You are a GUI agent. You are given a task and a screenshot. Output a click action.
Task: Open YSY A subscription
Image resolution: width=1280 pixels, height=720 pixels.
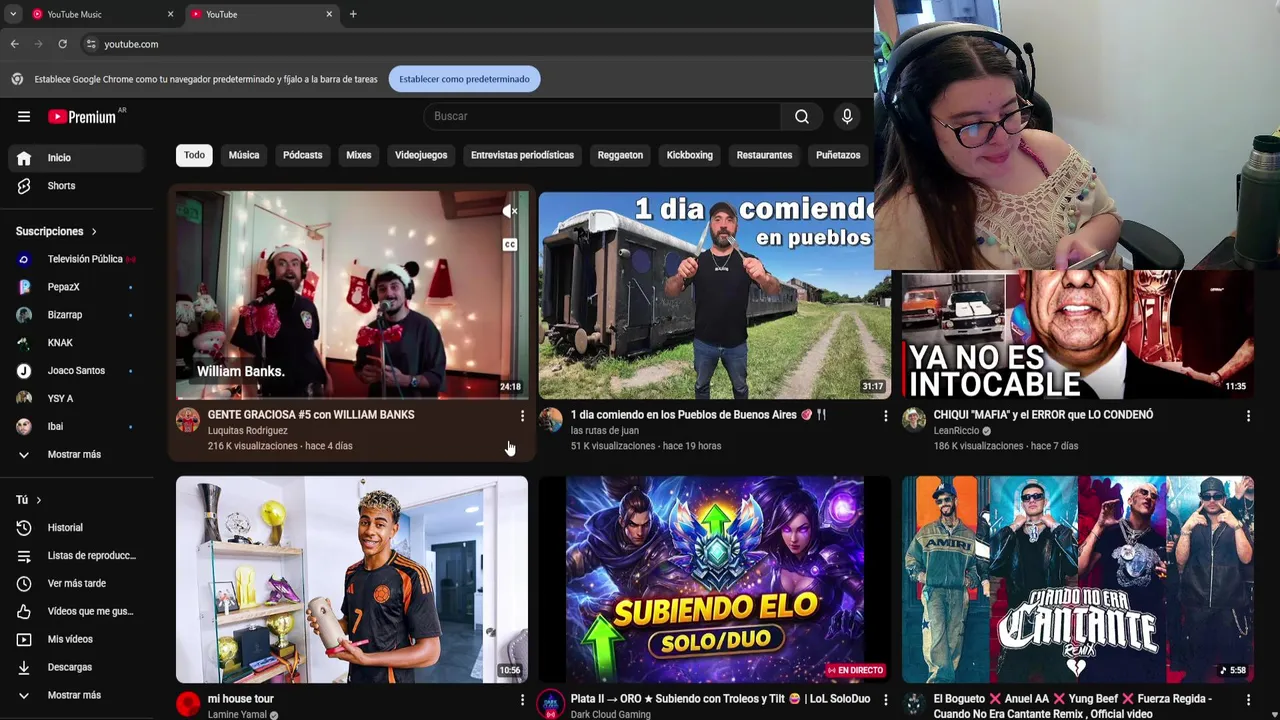click(76, 398)
